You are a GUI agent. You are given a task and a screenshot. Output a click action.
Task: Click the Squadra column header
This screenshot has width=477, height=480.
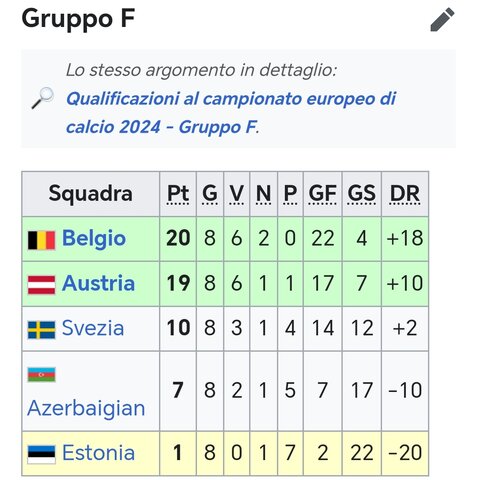pyautogui.click(x=91, y=194)
